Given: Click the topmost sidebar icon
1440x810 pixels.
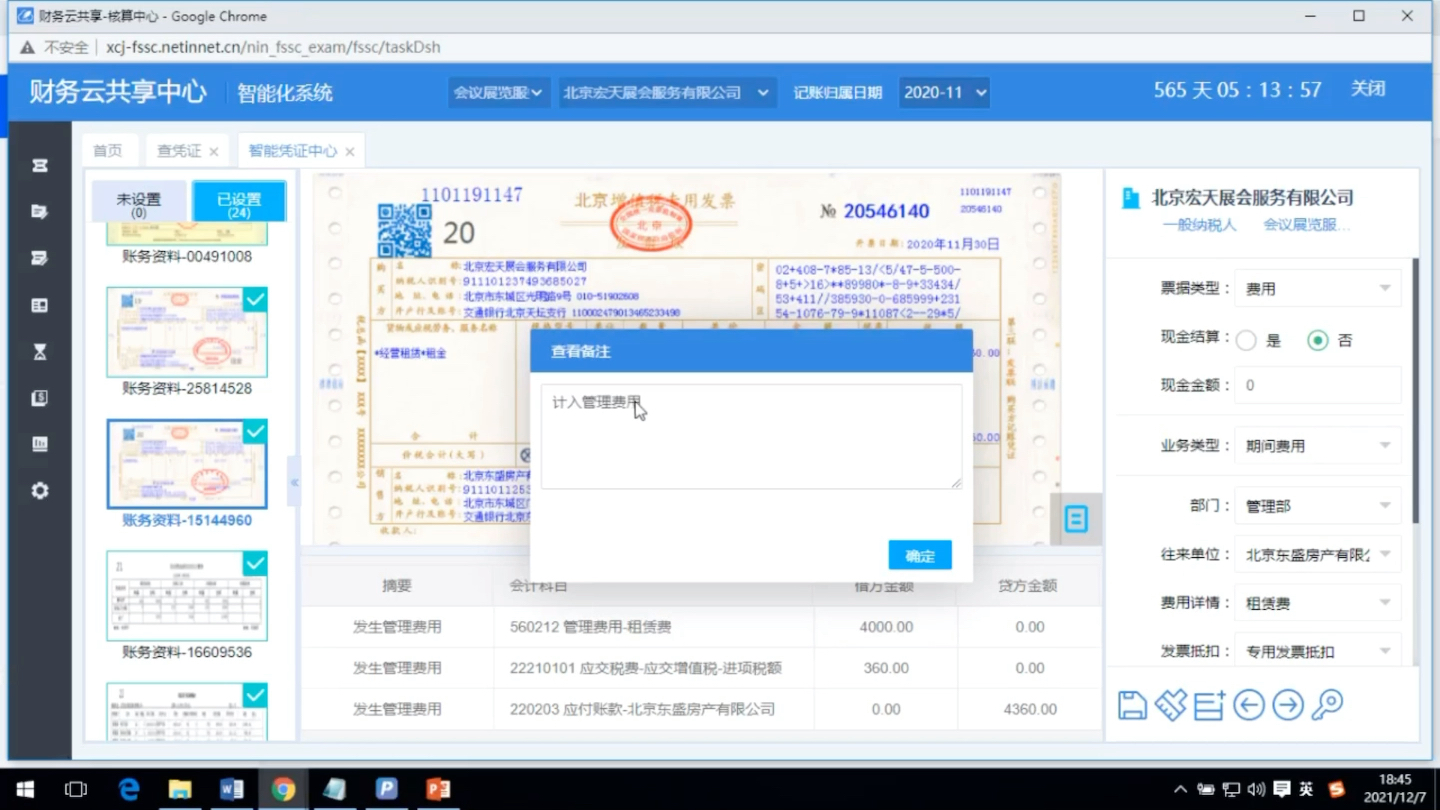Looking at the screenshot, I should point(40,165).
